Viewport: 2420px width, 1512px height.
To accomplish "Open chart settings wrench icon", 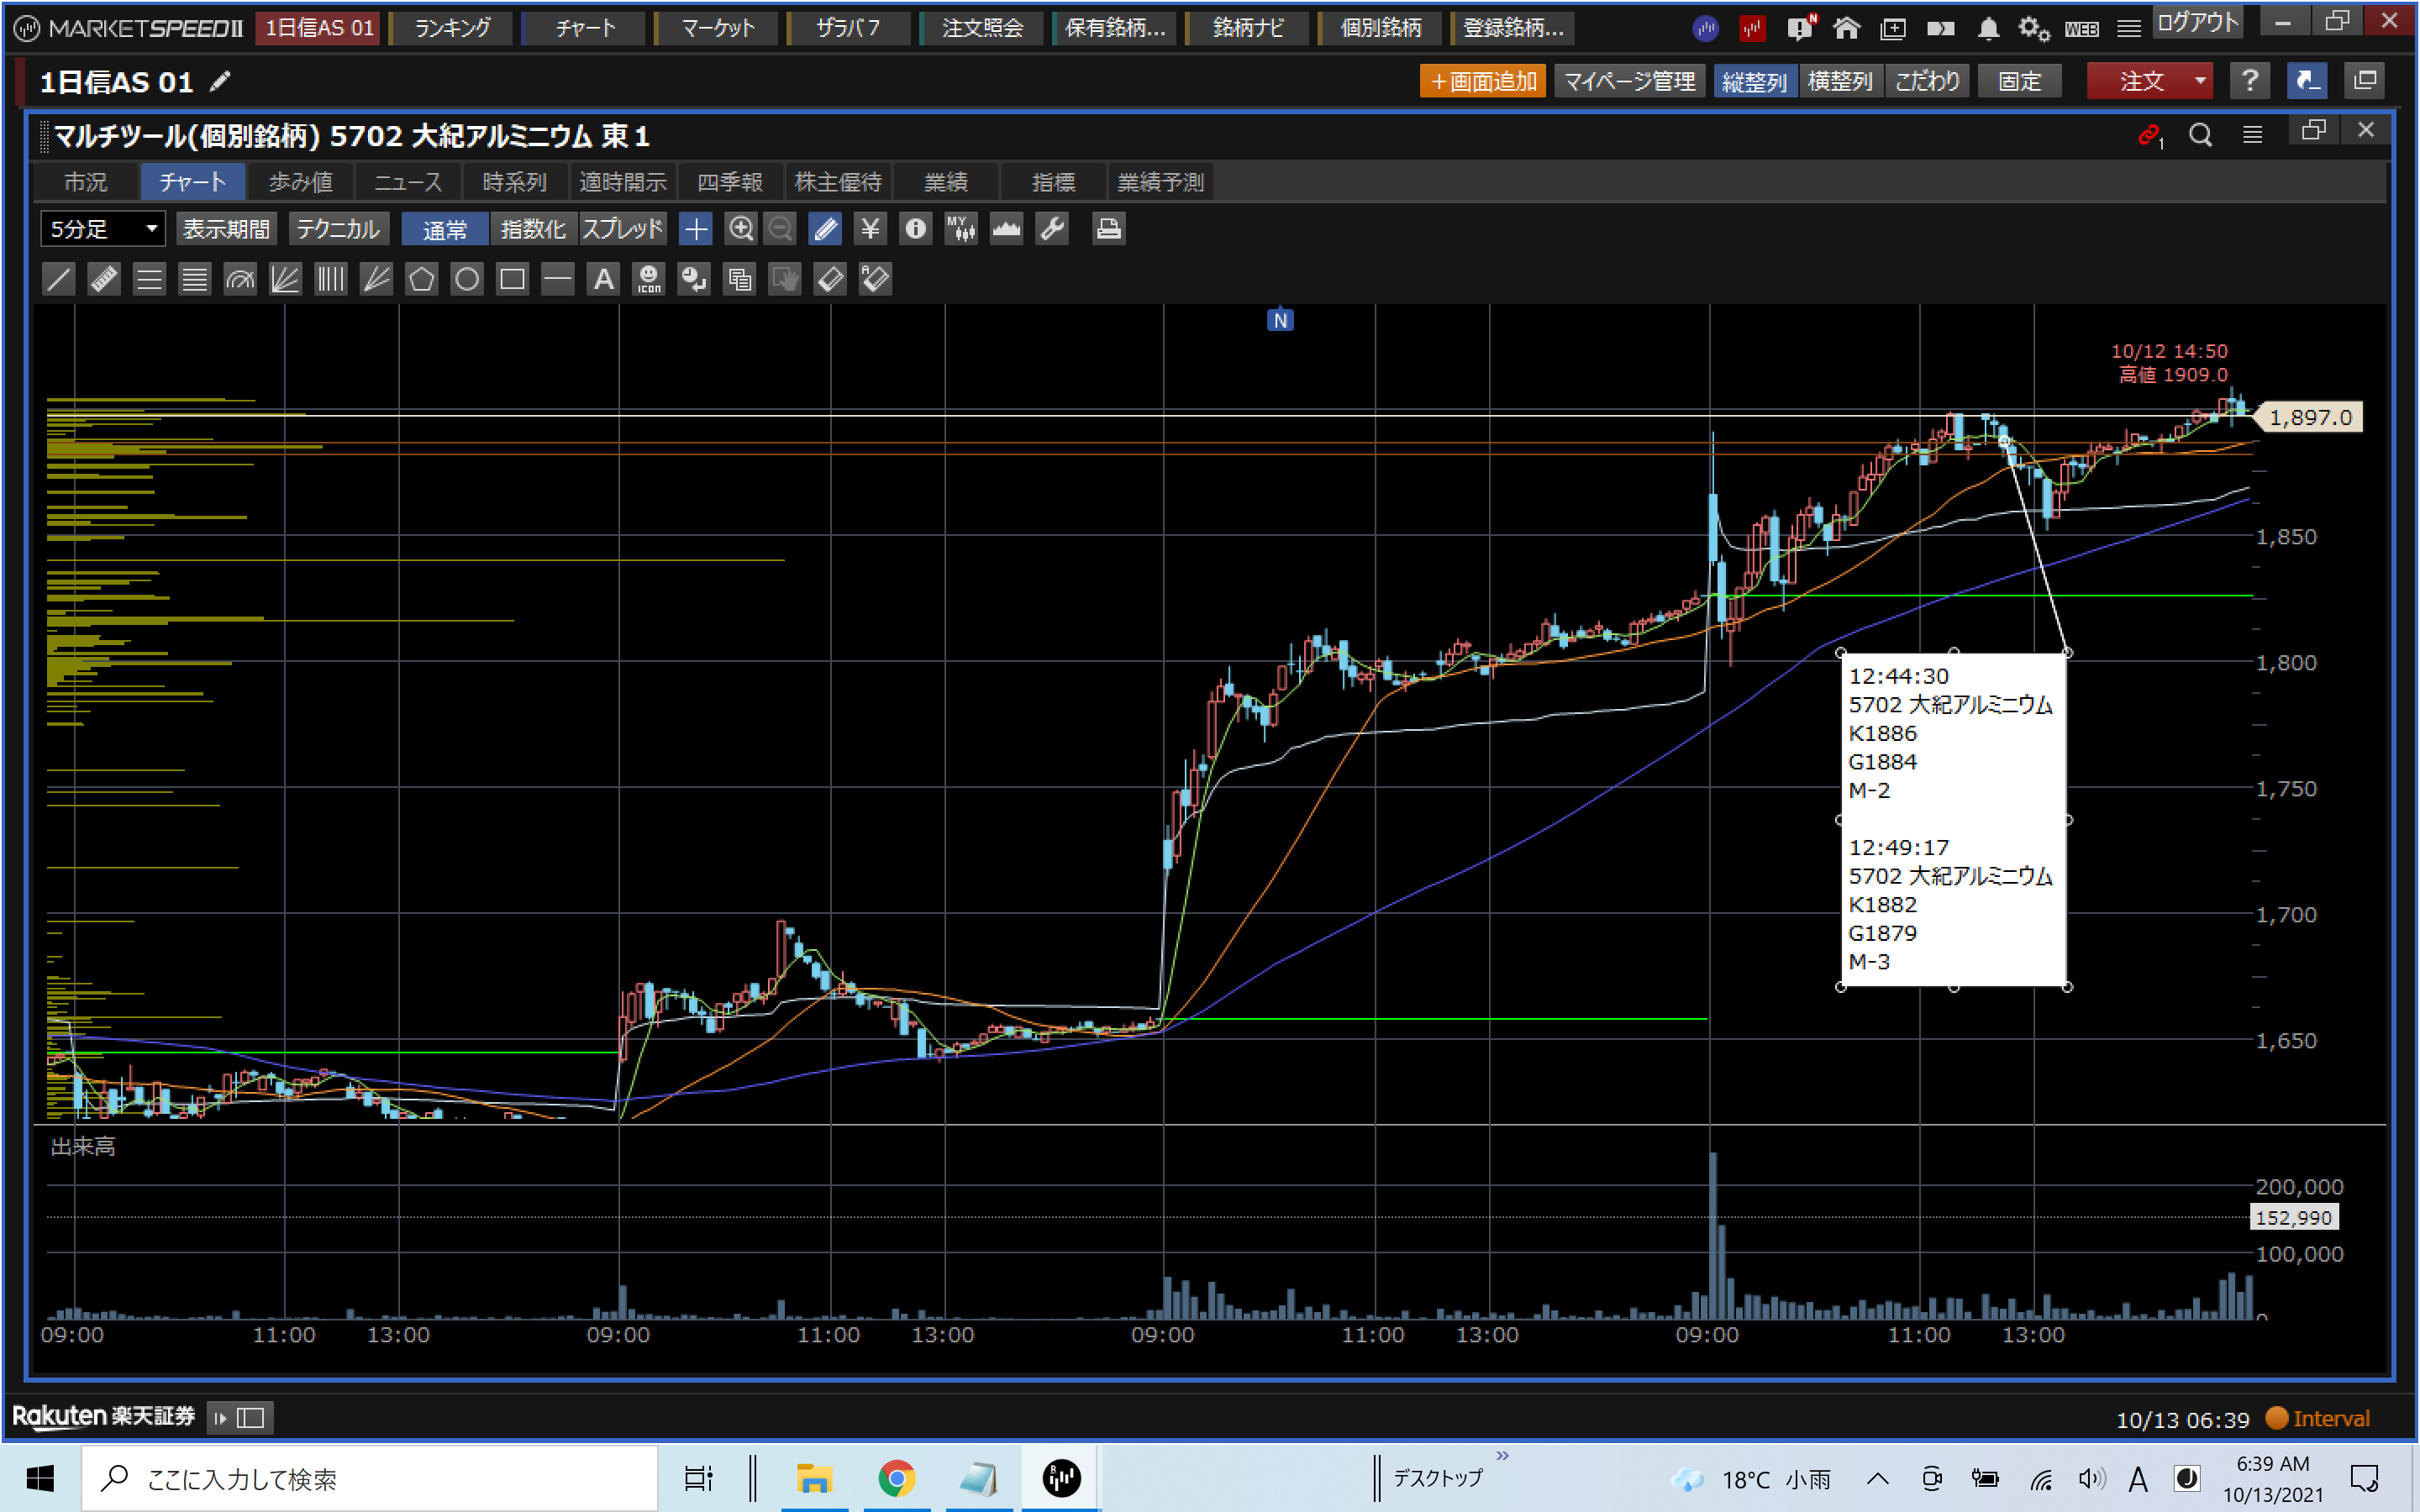I will coord(1052,229).
